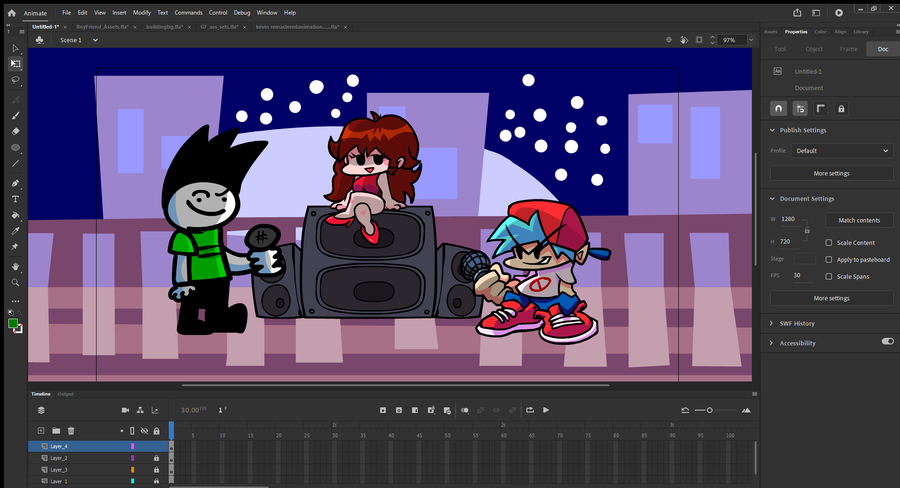Click the new layer icon in timeline

pos(41,431)
